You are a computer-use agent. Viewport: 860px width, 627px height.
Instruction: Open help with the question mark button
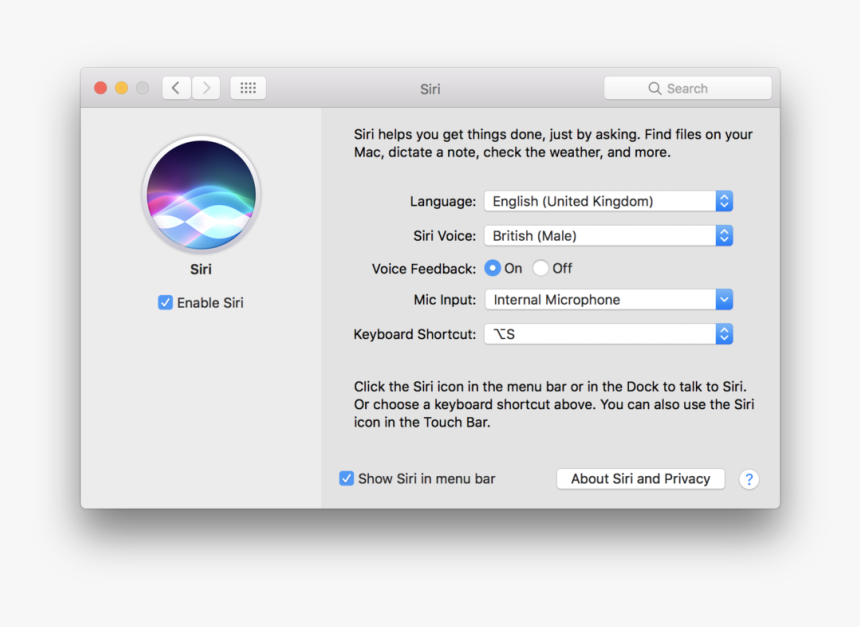[x=749, y=479]
